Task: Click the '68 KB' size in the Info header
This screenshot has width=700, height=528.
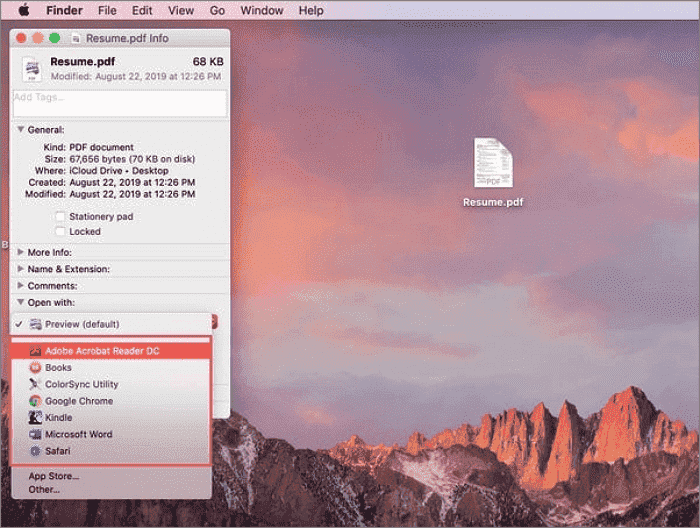Action: click(208, 62)
